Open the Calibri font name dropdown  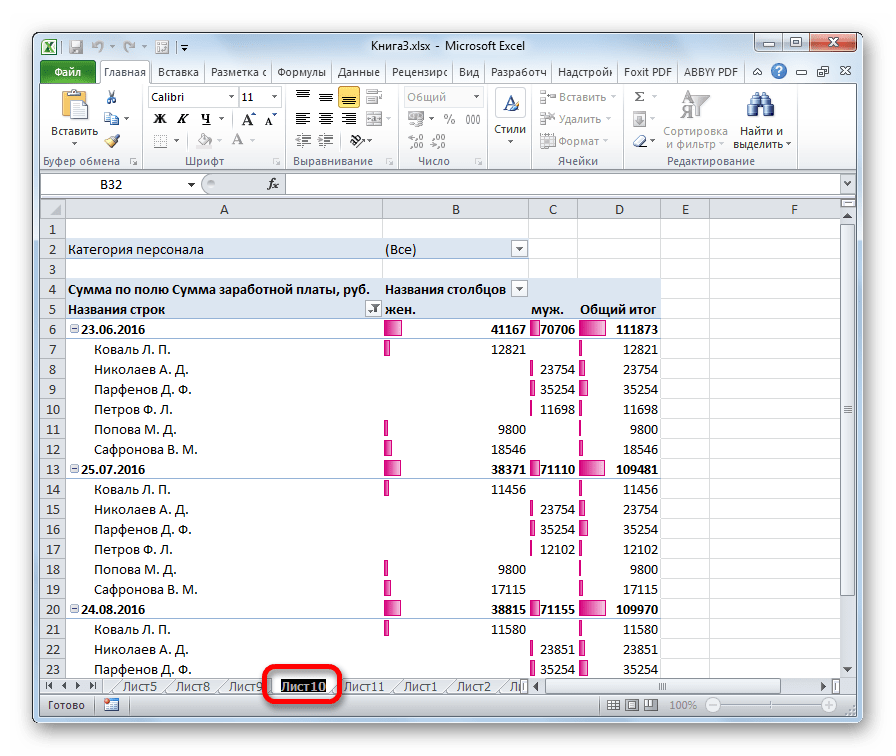tap(229, 97)
